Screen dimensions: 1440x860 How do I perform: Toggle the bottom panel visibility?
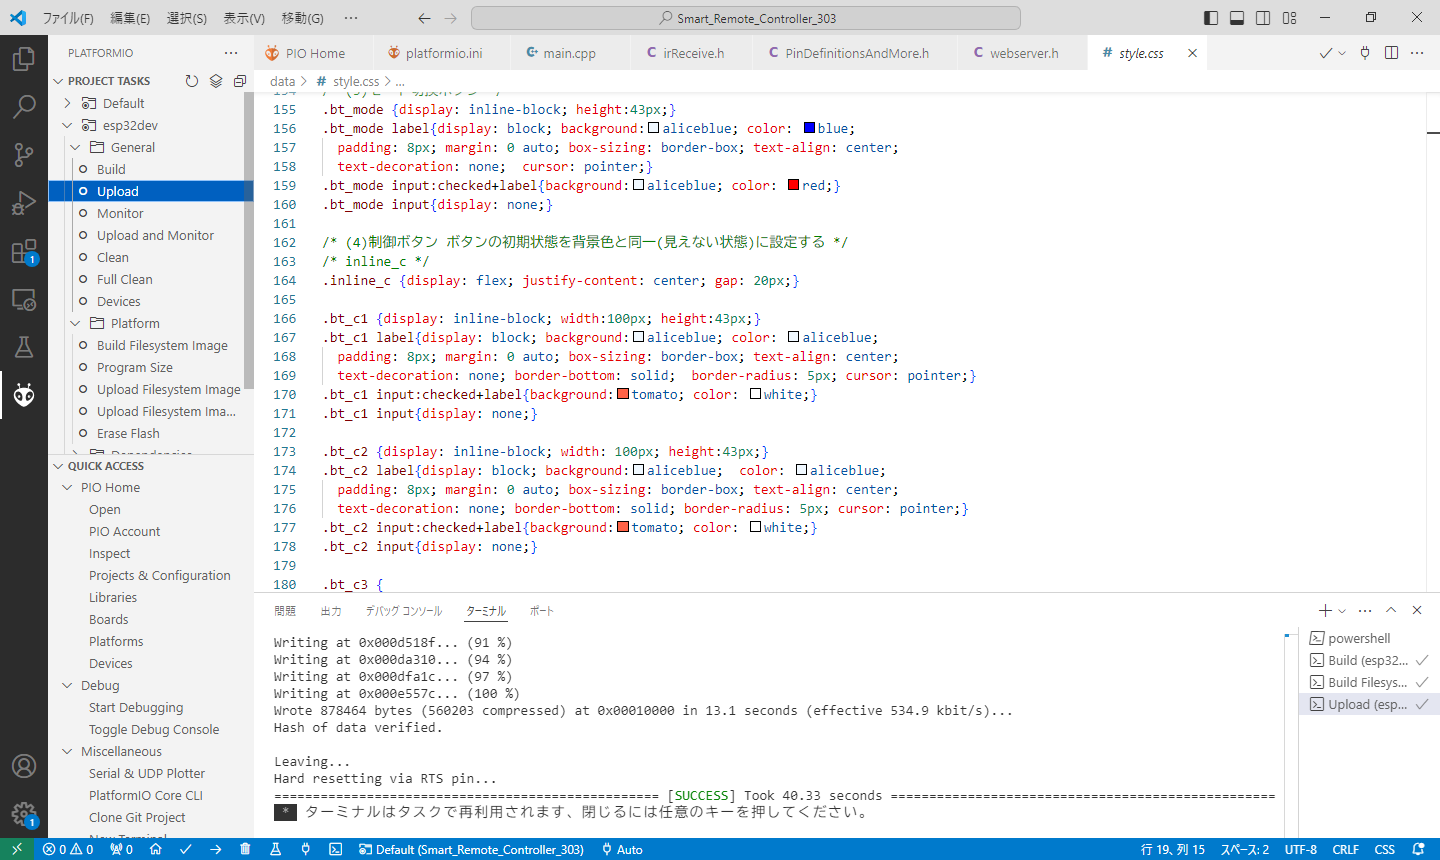(1237, 18)
